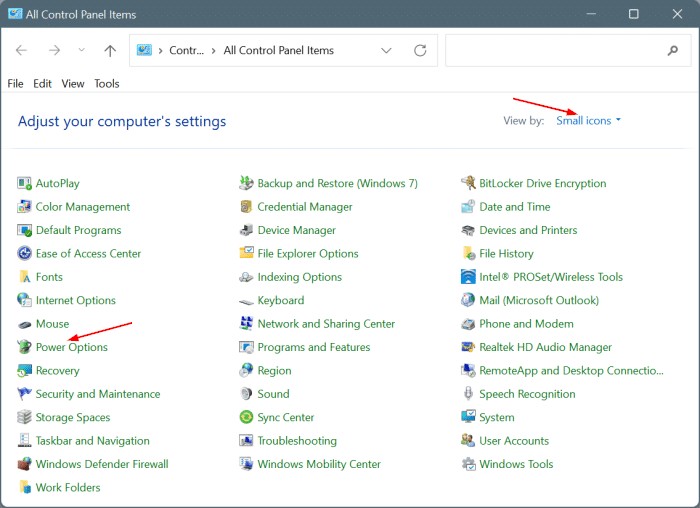This screenshot has width=700, height=508.
Task: Click the Credential Manager icon
Action: [x=246, y=207]
